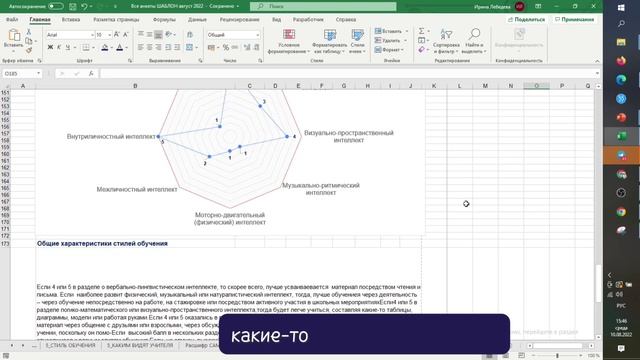Apply the fill color bucket

pos(104,48)
